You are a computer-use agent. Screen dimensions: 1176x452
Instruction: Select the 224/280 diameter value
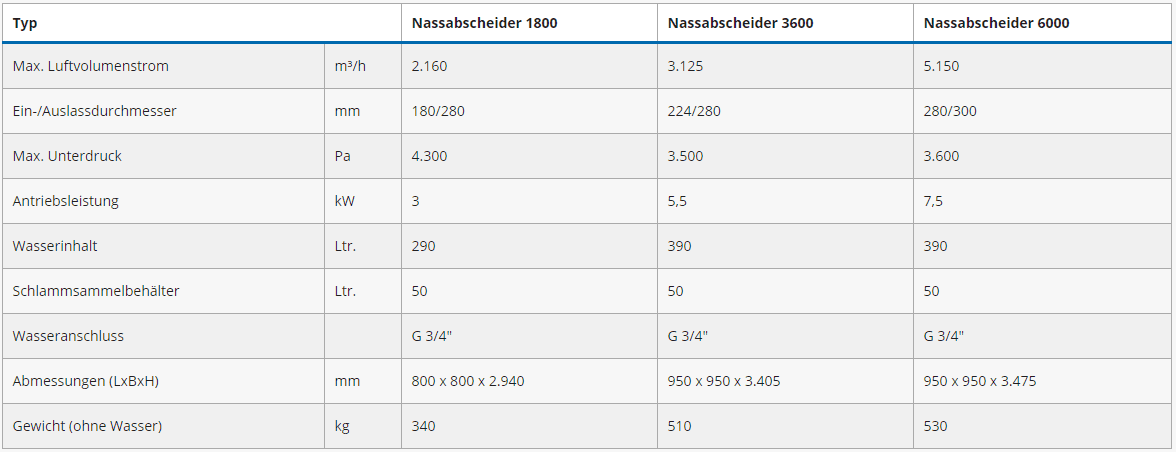(694, 111)
